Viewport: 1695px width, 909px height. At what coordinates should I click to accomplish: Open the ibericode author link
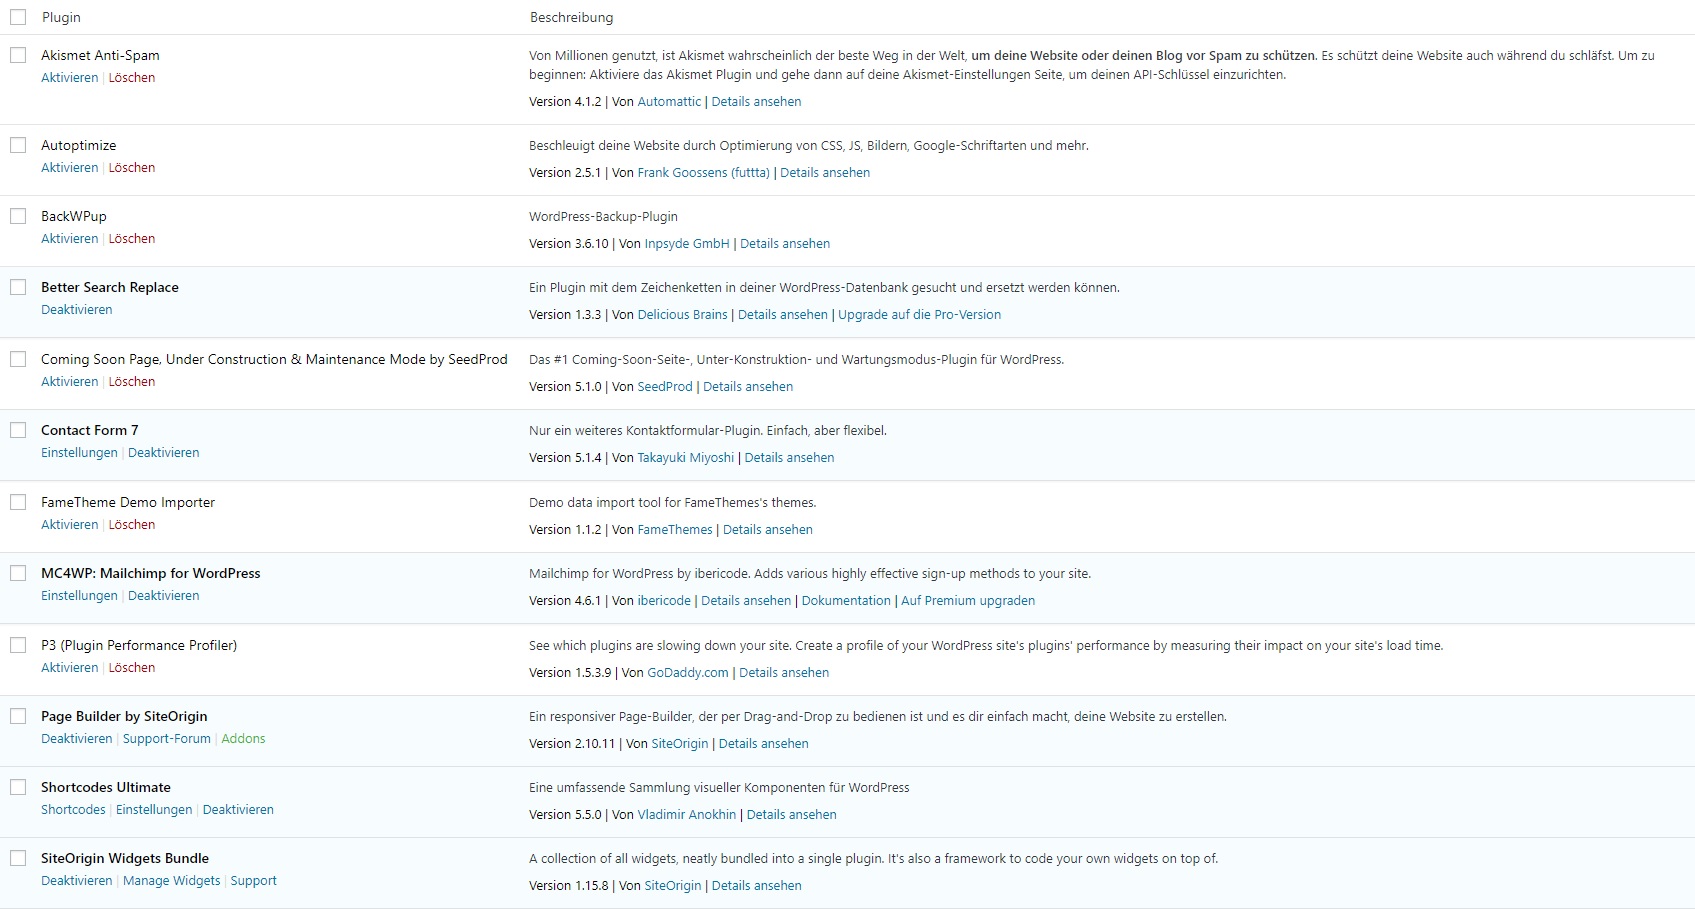pos(664,601)
